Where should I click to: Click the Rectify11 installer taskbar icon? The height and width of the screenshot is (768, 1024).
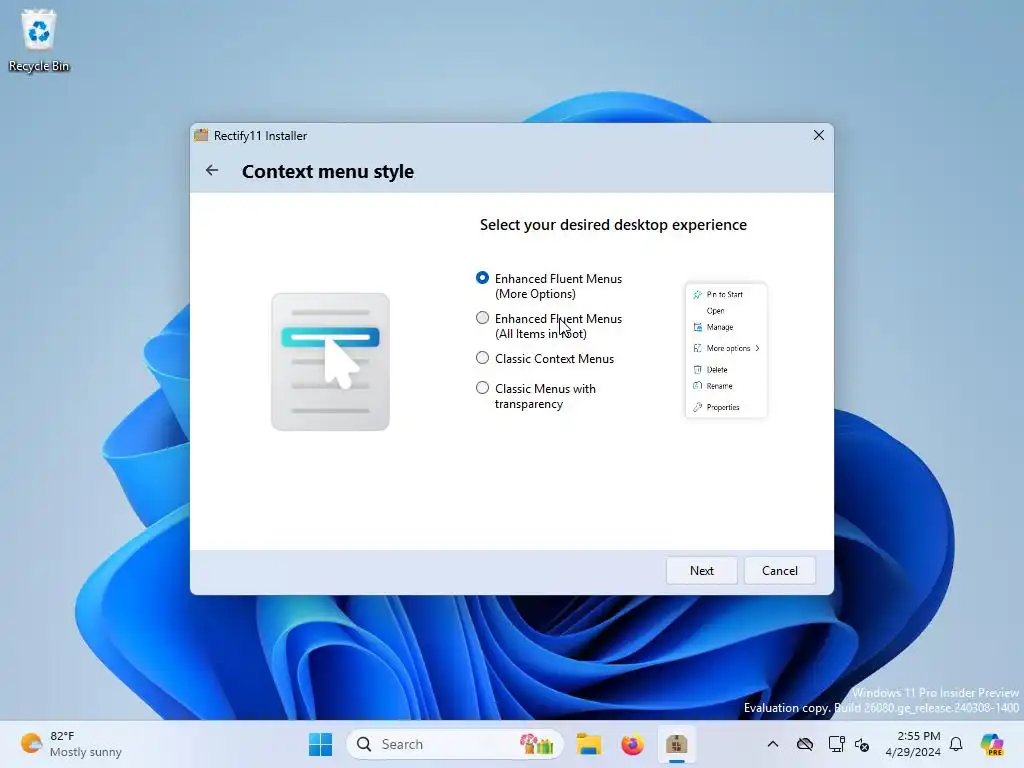tap(677, 744)
